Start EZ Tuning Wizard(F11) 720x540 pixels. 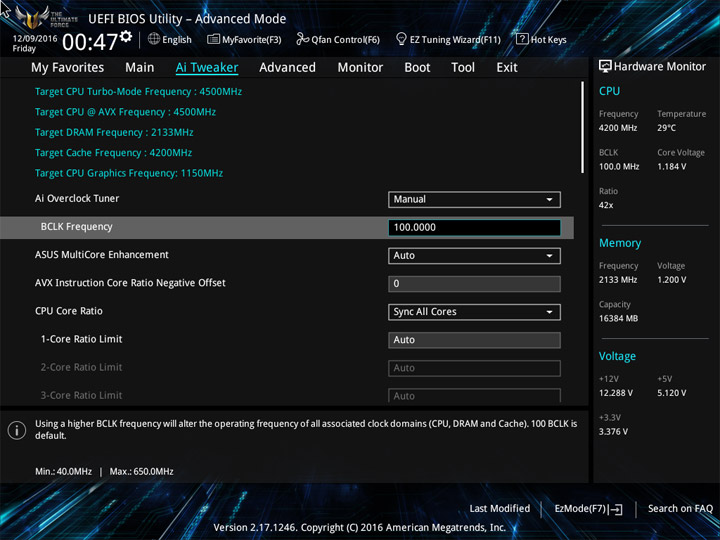tap(448, 39)
